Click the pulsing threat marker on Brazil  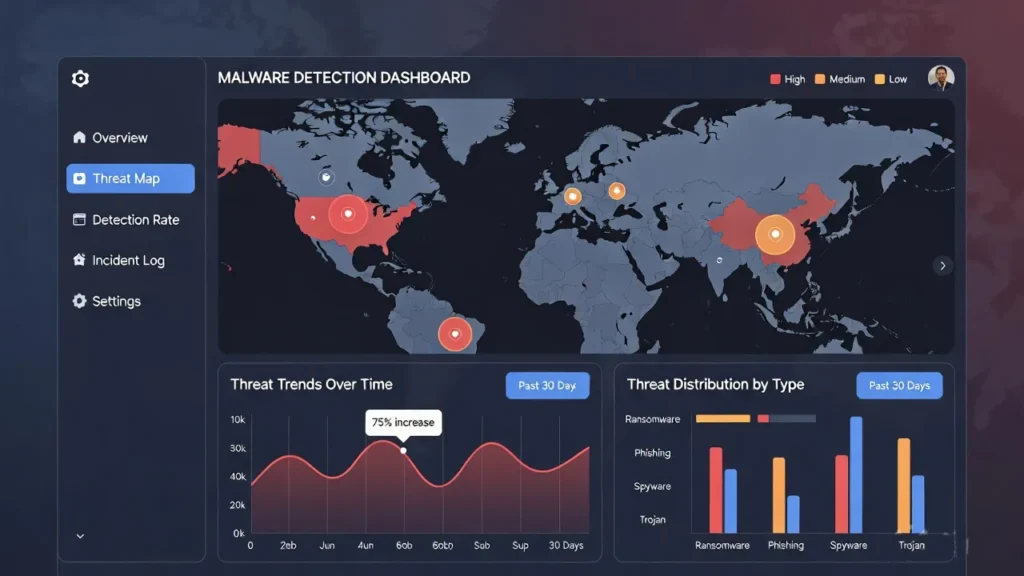pos(455,334)
